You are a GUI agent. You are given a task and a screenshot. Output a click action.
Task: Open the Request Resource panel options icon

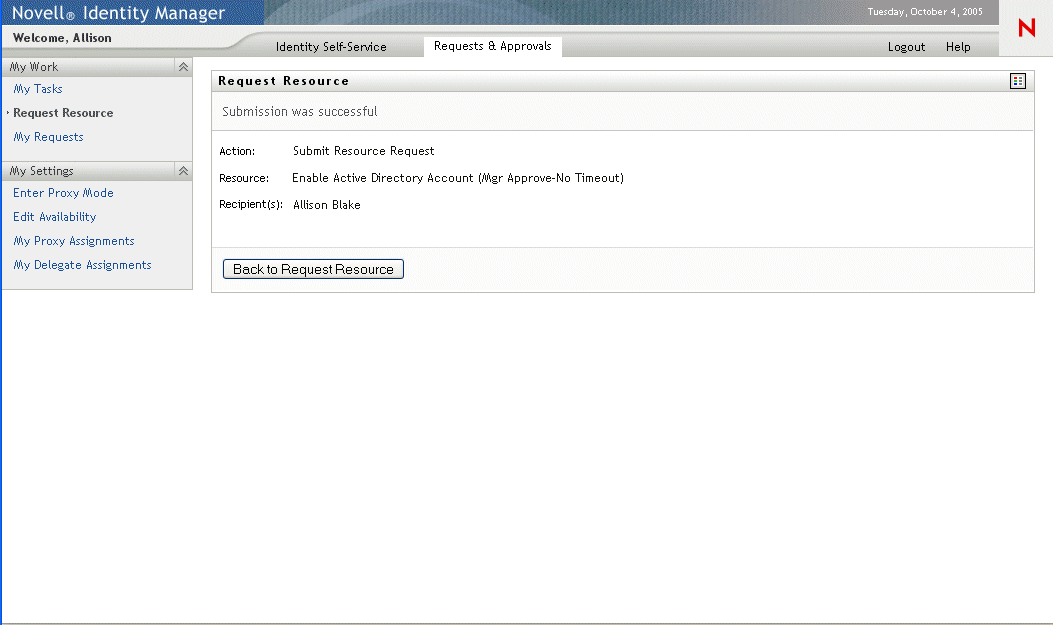(1017, 81)
